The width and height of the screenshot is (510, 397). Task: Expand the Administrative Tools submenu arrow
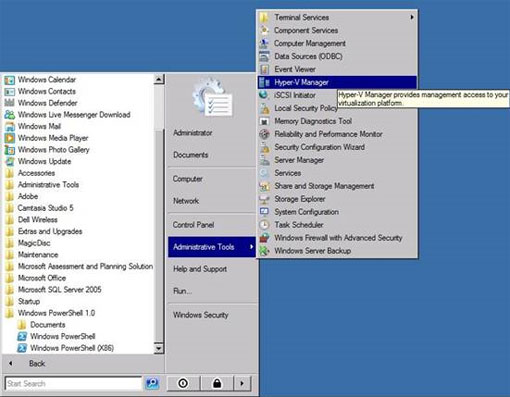[x=251, y=247]
